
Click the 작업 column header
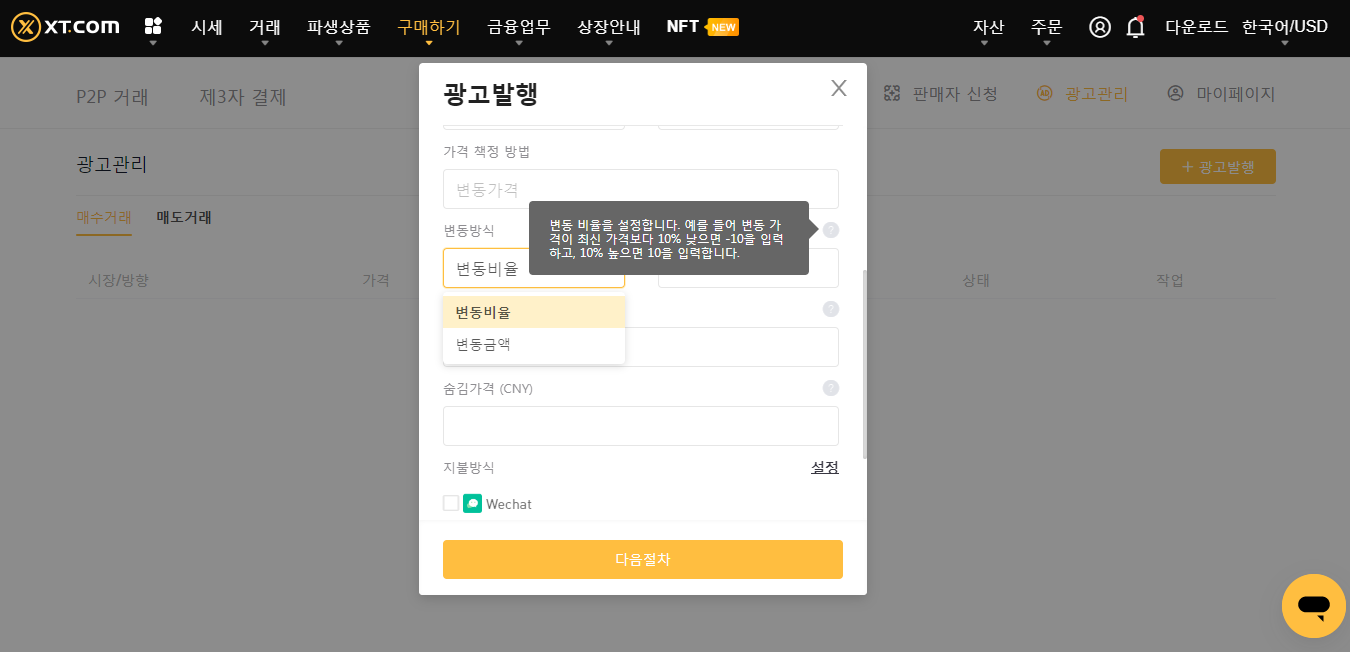(x=1170, y=280)
